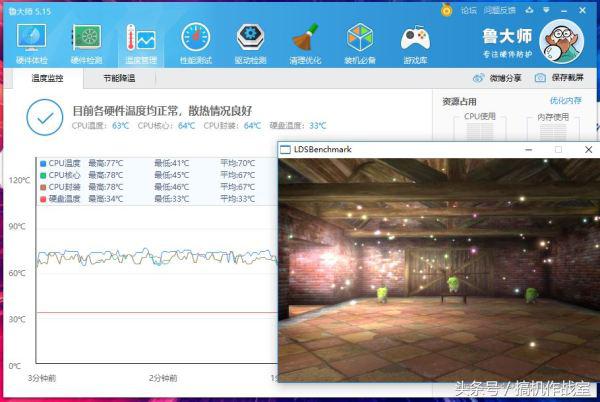
Task: Click the 最高:77℃ value in CPU温度 row
Action: (x=106, y=164)
